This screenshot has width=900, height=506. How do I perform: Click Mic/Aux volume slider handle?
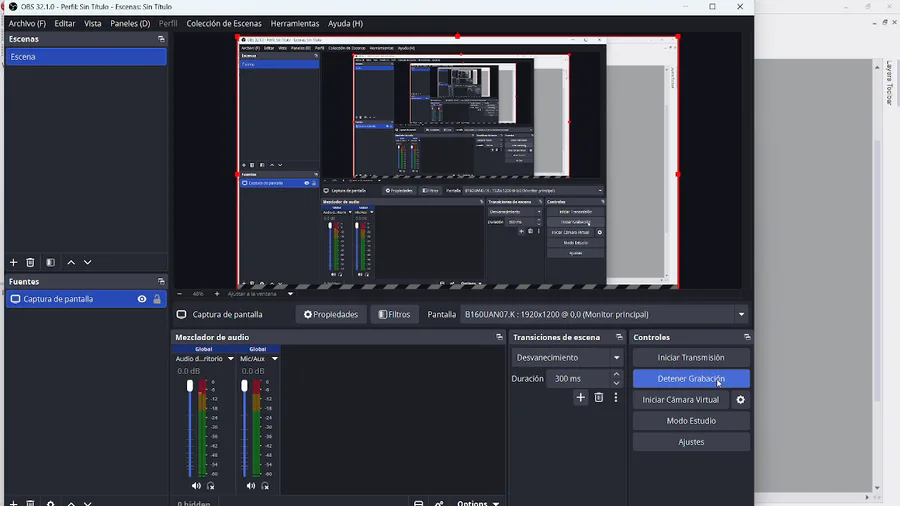245,386
